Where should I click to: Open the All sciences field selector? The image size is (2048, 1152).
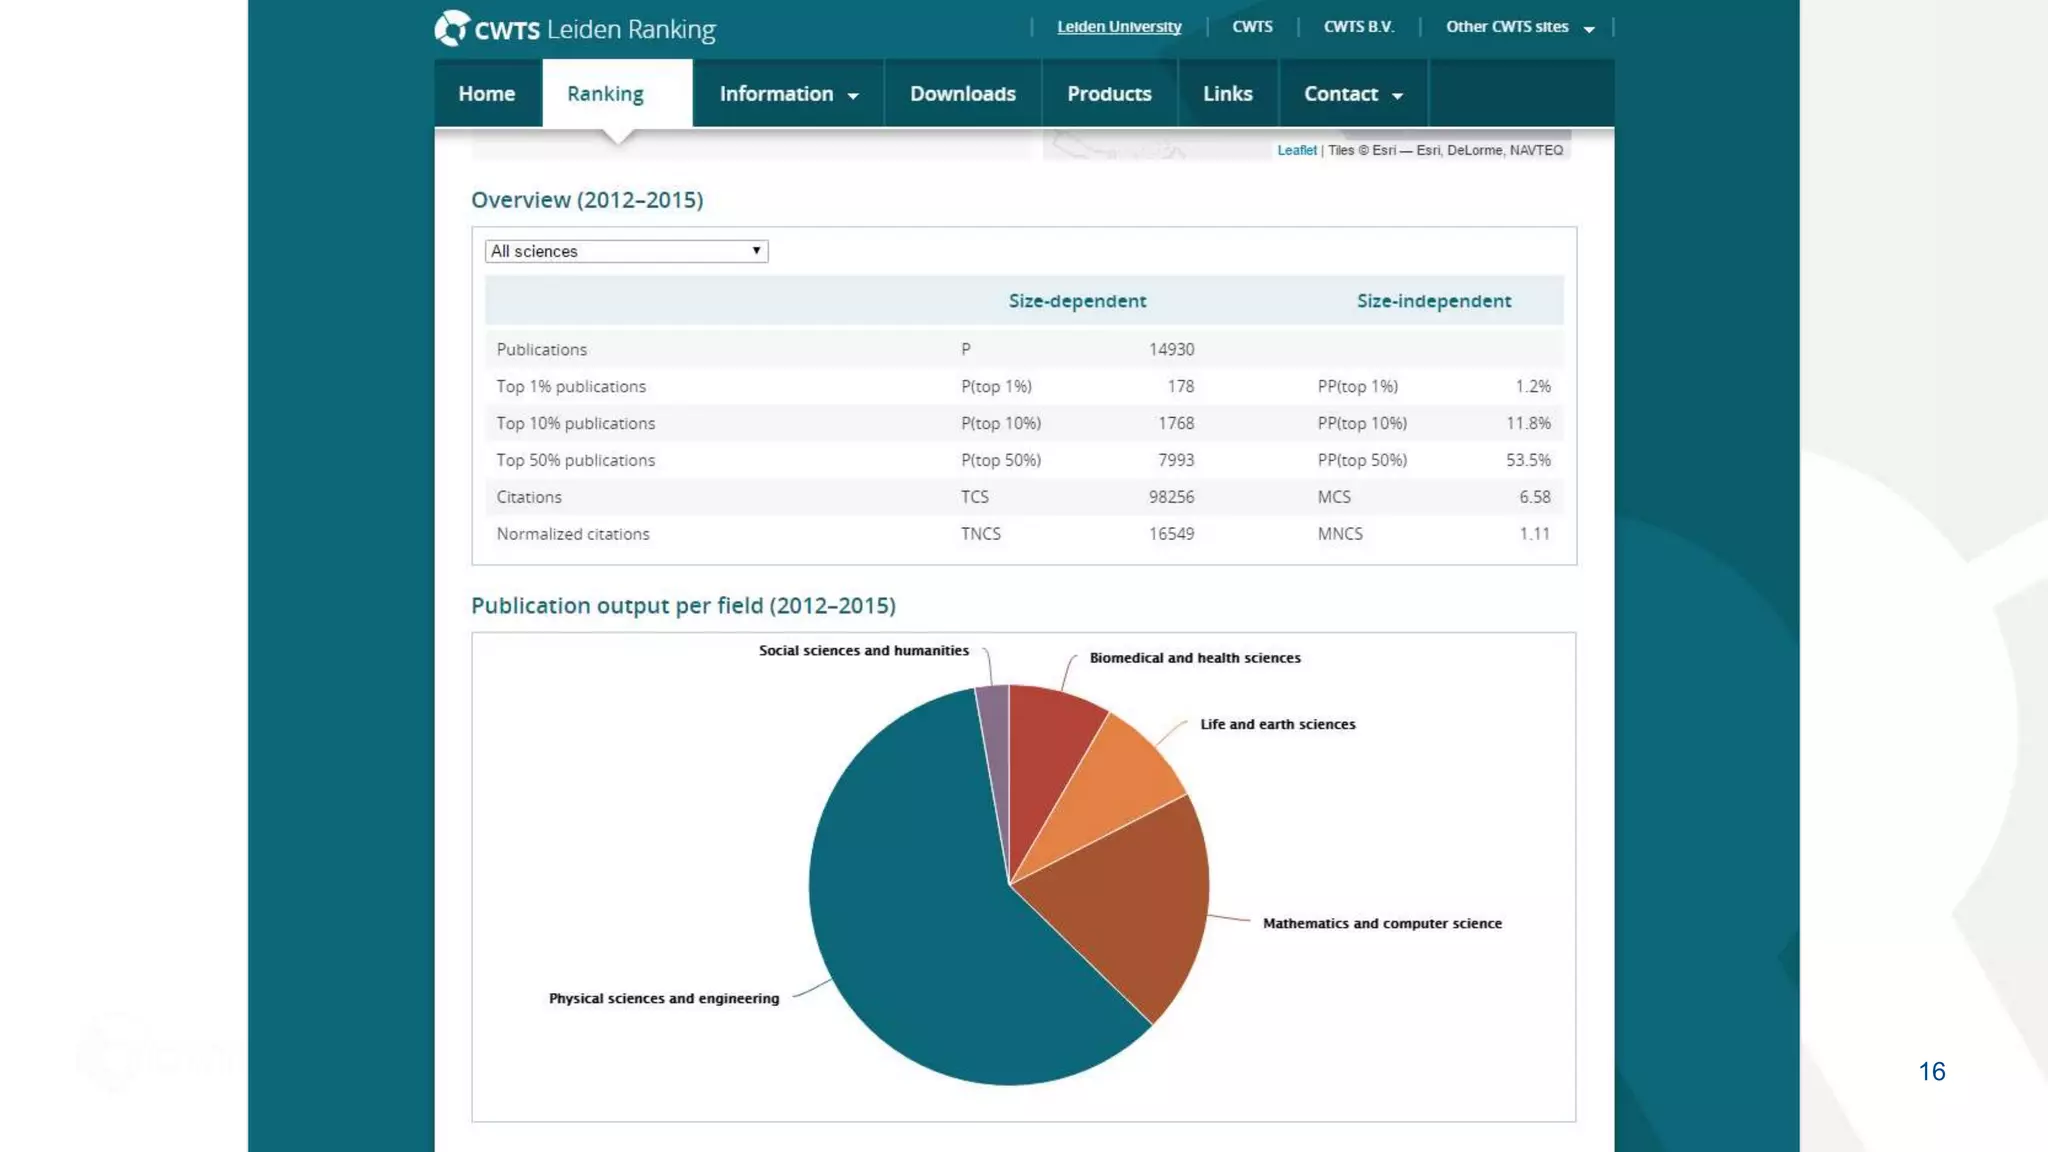pyautogui.click(x=626, y=251)
